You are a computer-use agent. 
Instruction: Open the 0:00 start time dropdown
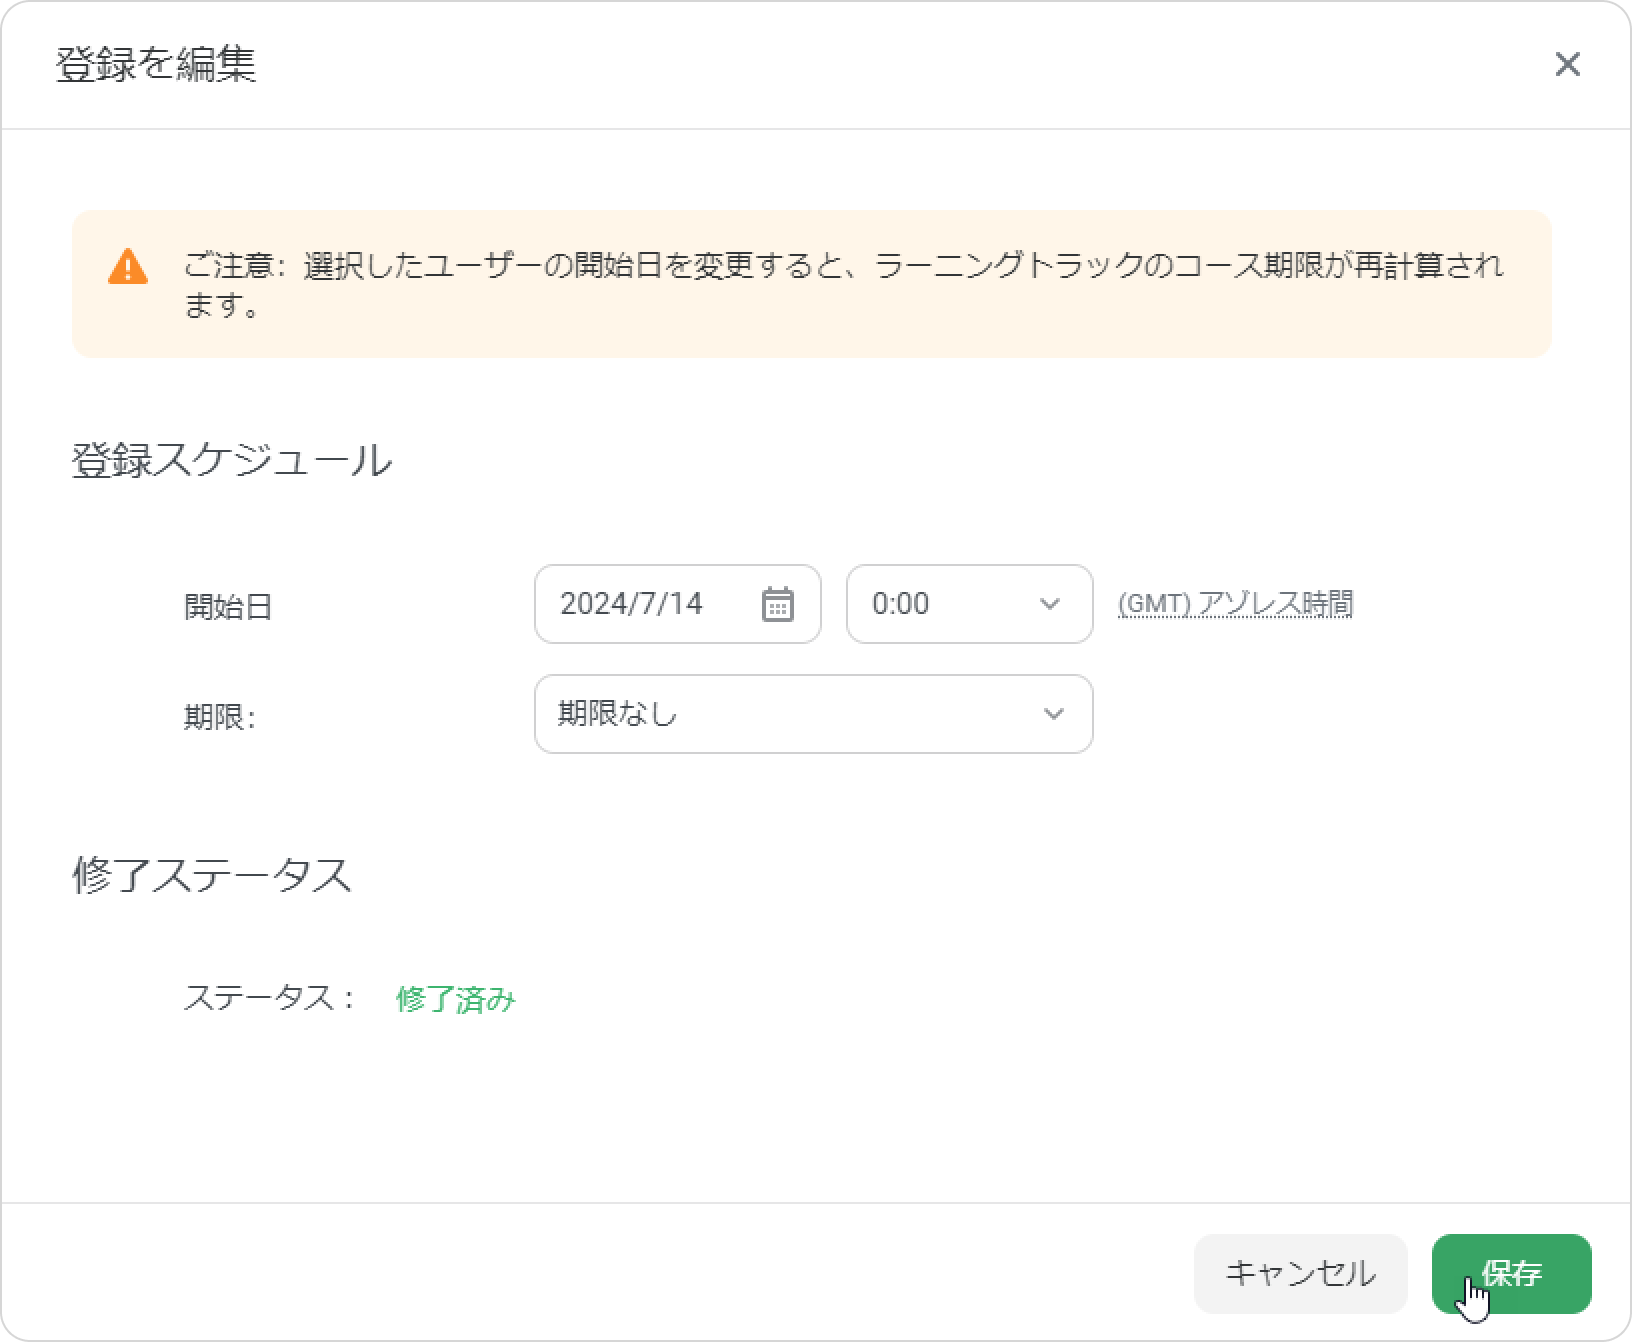click(969, 604)
